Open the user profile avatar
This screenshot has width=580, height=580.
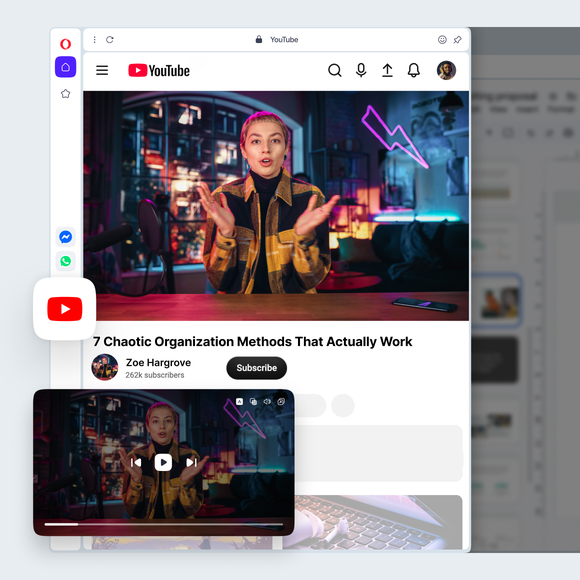(446, 70)
